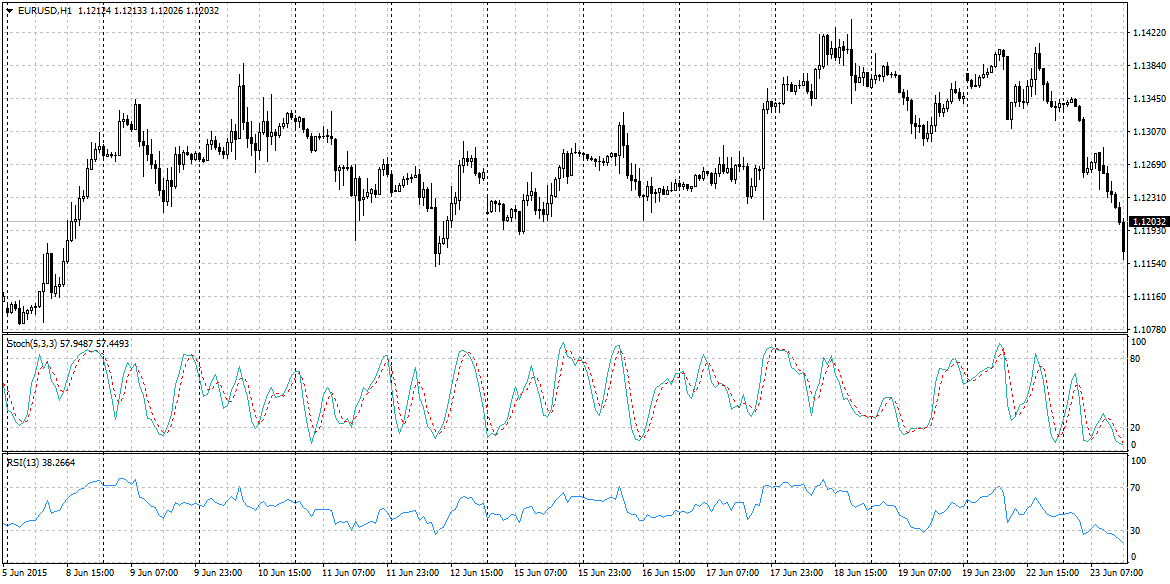The height and width of the screenshot is (584, 1170).
Task: Click the EURUSD,H1 chart title label
Action: click(43, 10)
